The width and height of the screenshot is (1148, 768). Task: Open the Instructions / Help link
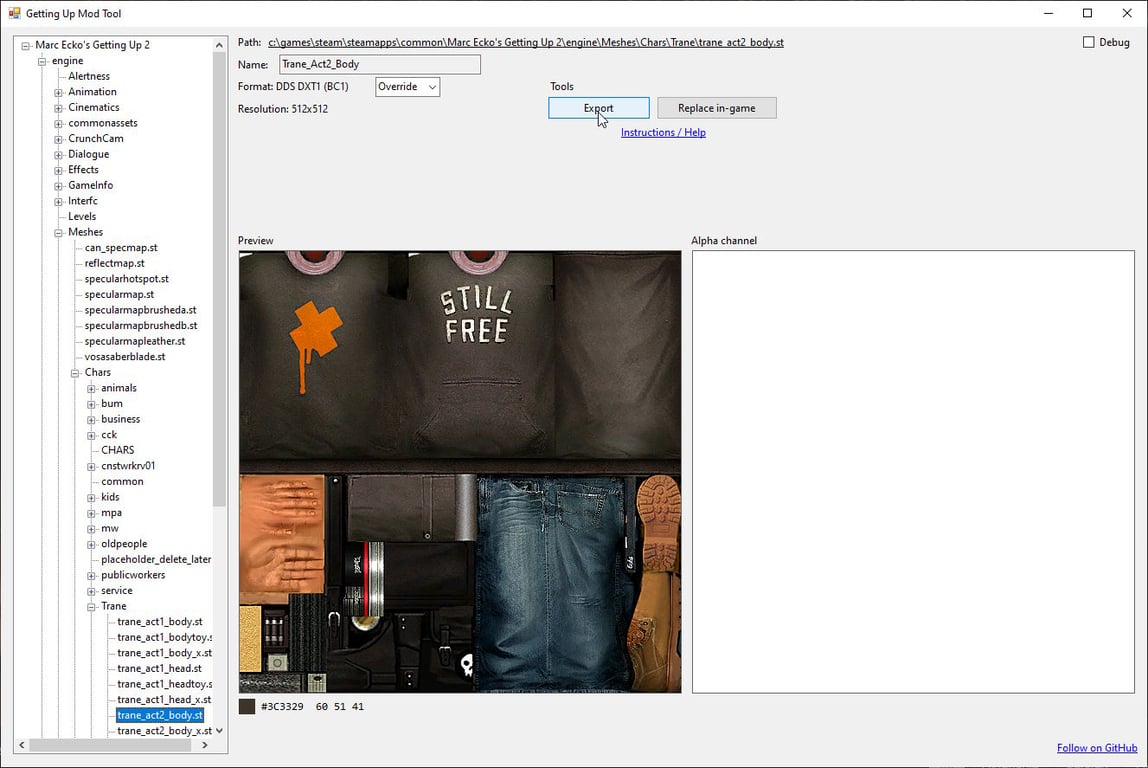pos(663,133)
